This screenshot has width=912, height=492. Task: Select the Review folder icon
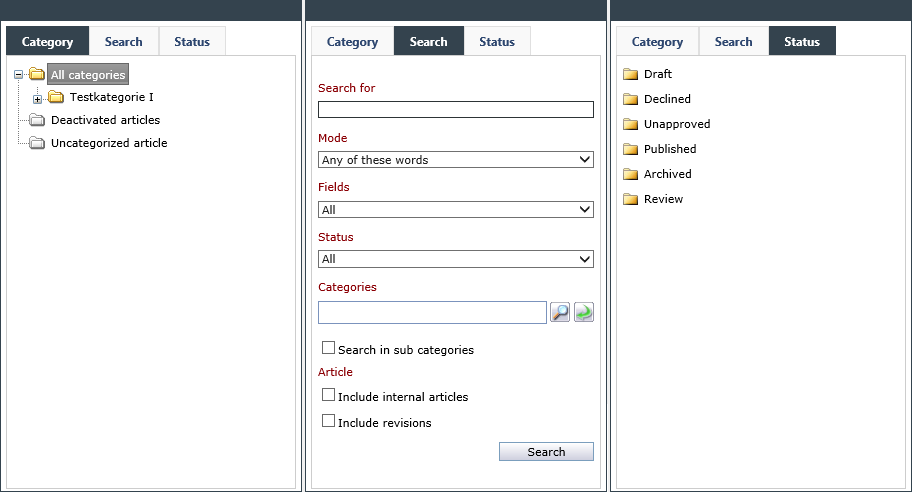coord(630,199)
